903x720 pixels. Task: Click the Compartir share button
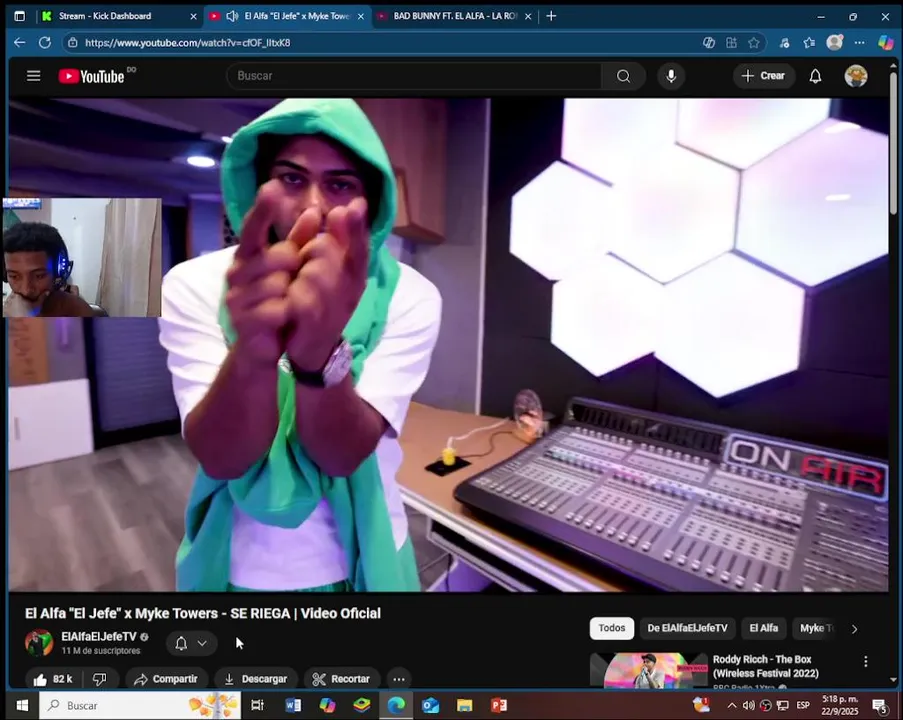click(166, 679)
